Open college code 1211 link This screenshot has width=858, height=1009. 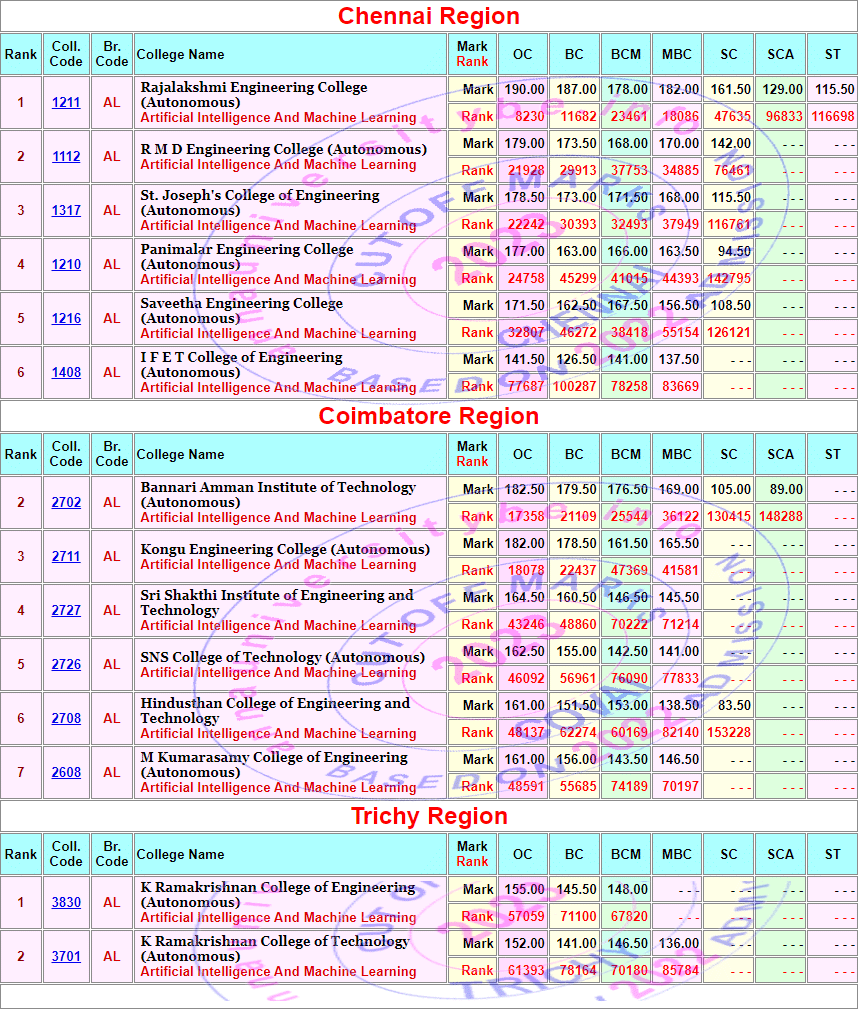point(66,103)
